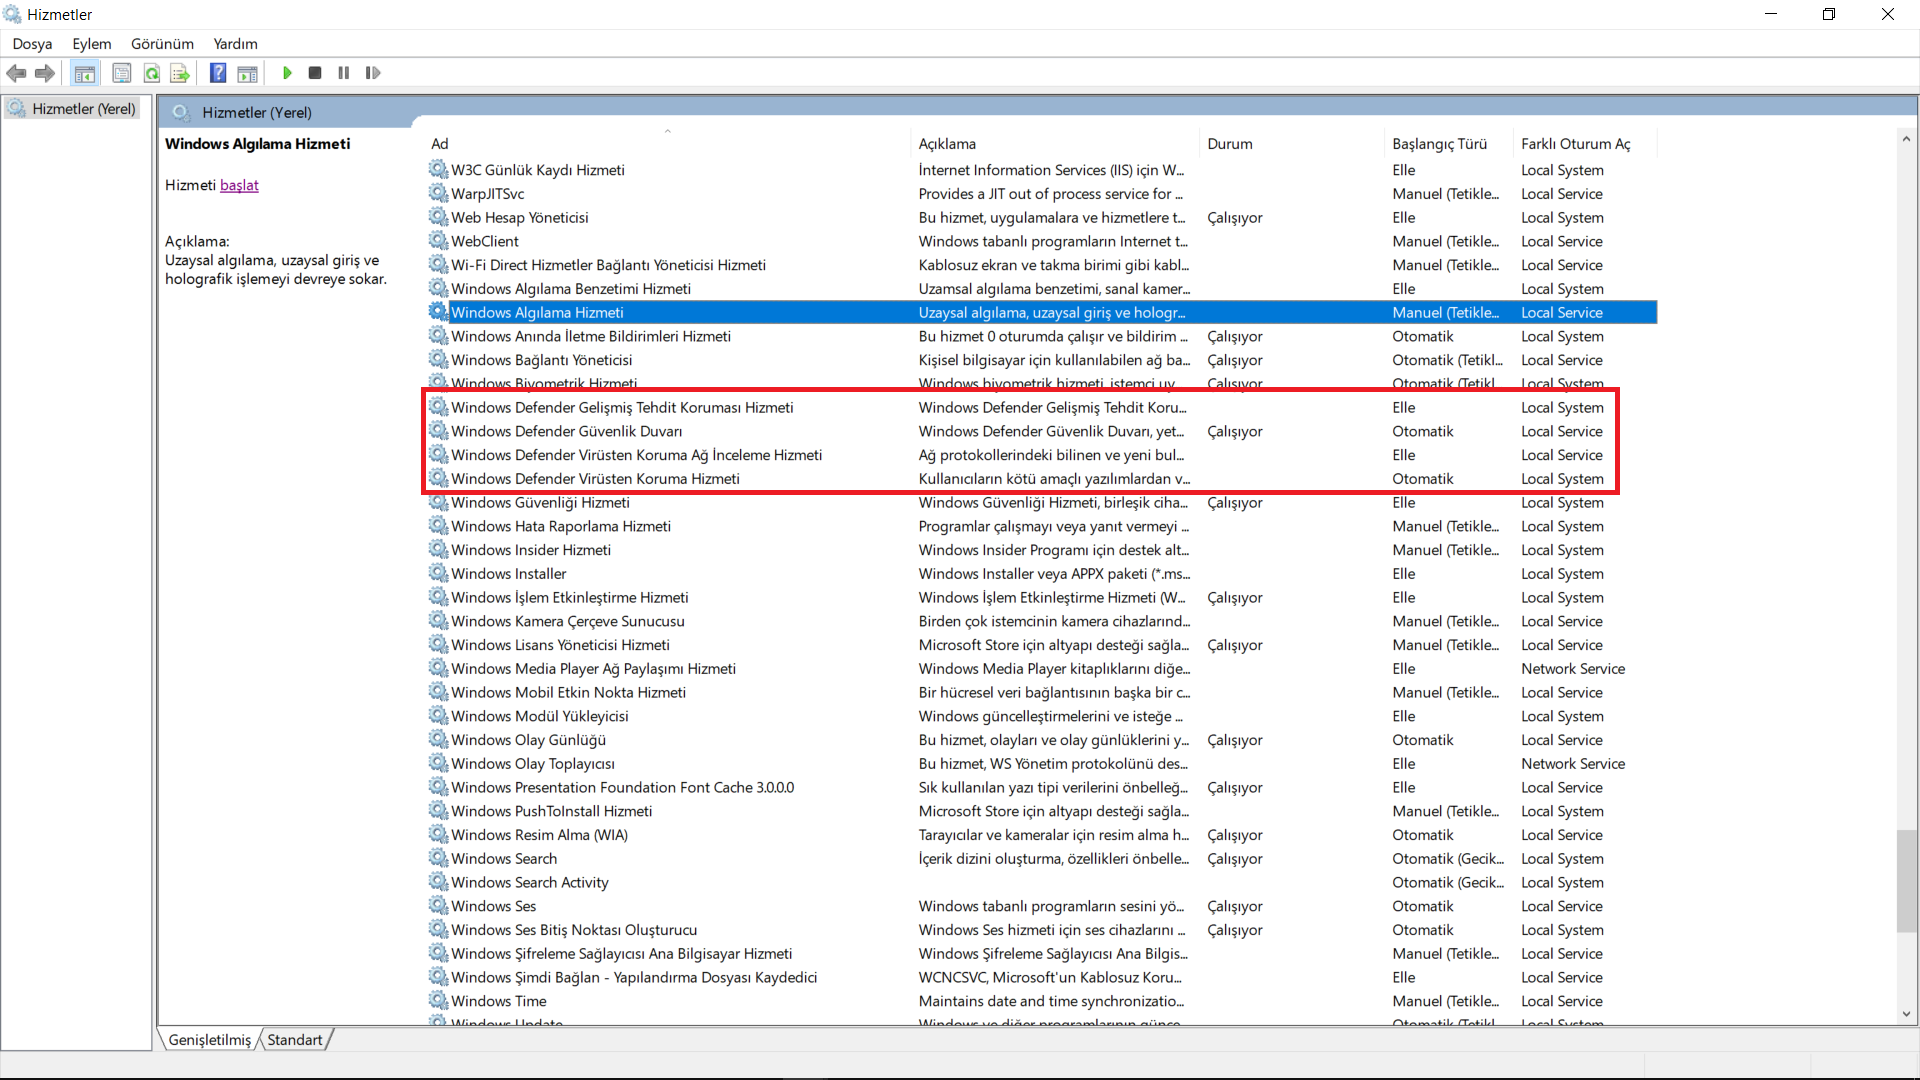This screenshot has width=1920, height=1080.
Task: Select Windows Mobil Etkin Nokta Hizmeti row
Action: click(1041, 692)
